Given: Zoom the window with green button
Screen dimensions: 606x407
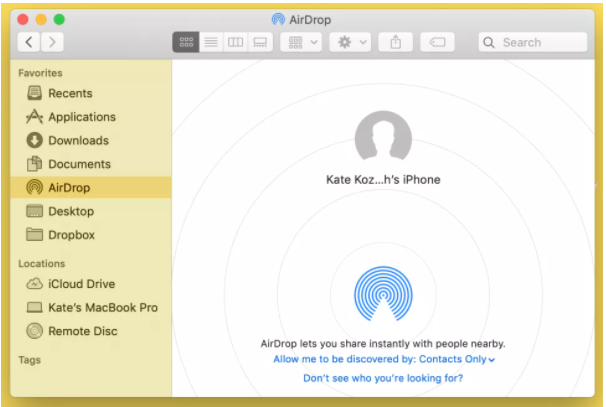Looking at the screenshot, I should click(x=59, y=19).
